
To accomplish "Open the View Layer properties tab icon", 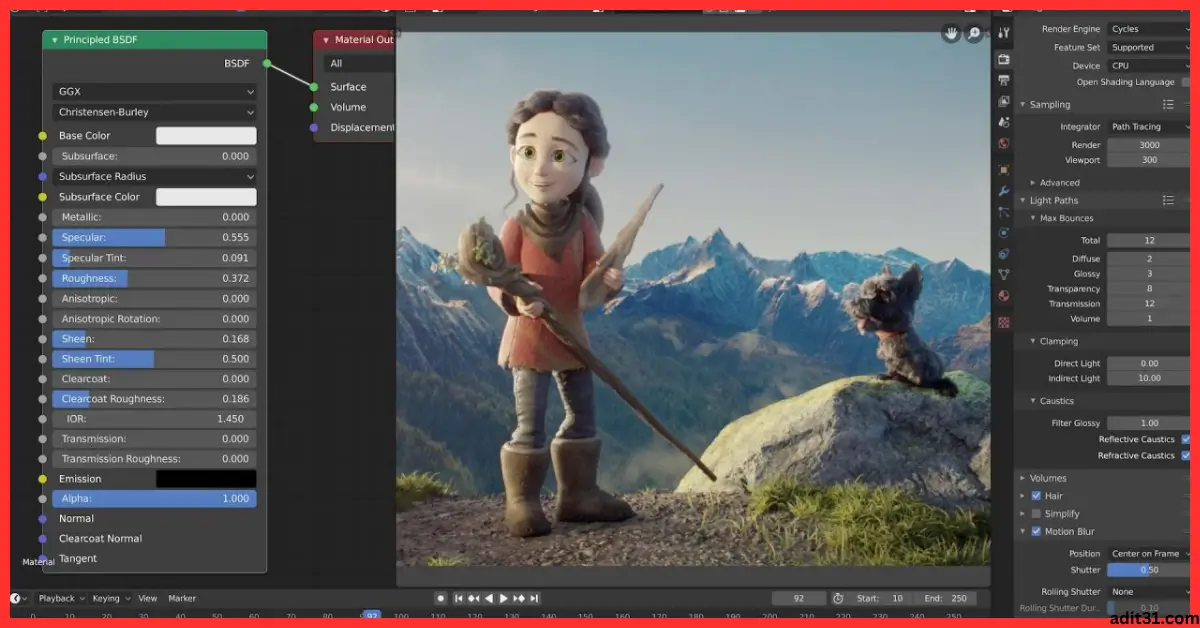I will (1004, 101).
